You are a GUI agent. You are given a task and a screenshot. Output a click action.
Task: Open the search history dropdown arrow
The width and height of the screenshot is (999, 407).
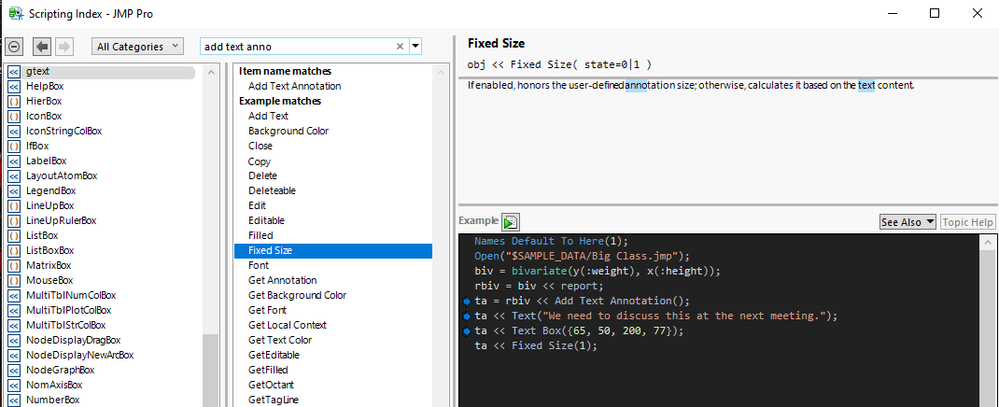click(416, 46)
